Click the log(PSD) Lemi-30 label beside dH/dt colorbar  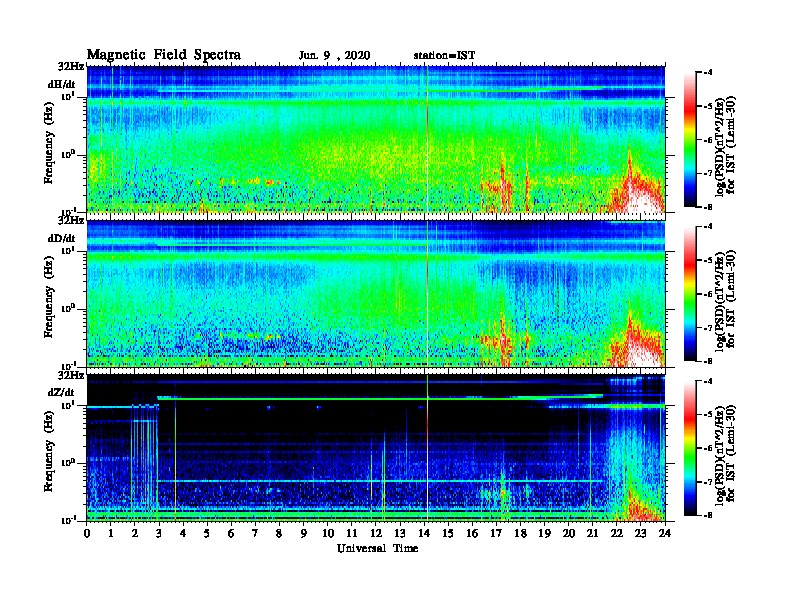(725, 145)
